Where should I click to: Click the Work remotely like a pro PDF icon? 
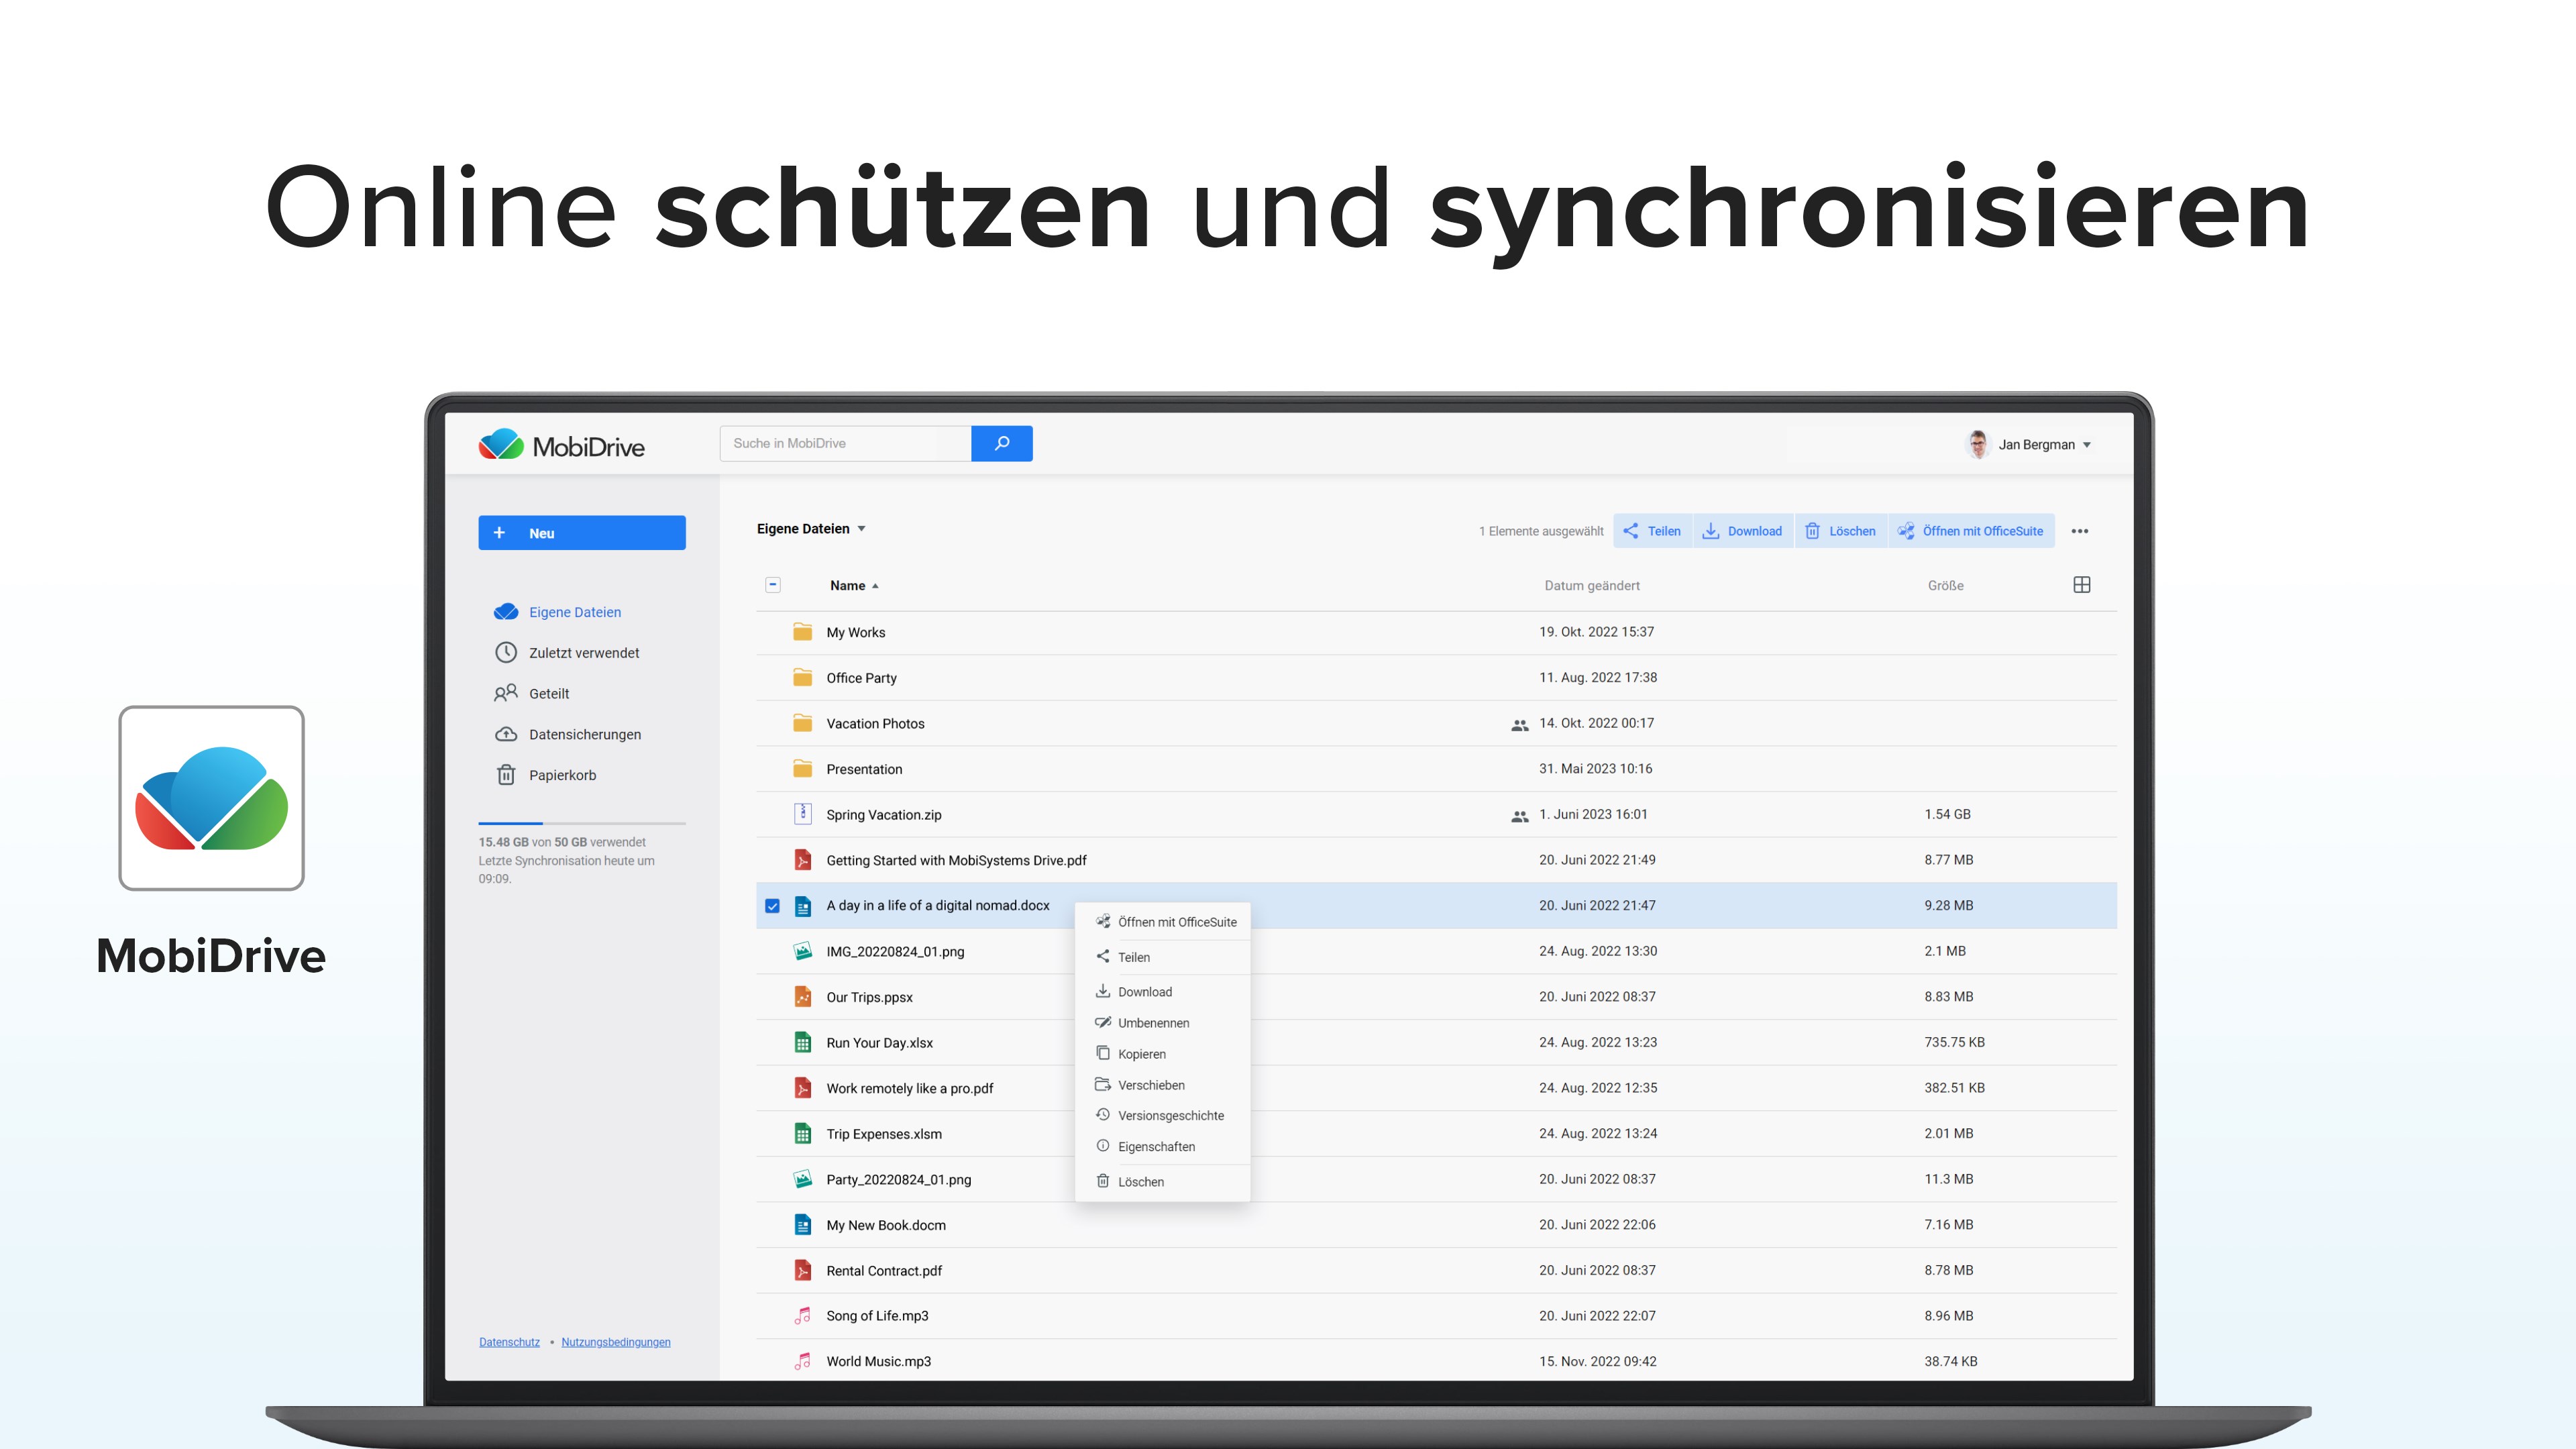pyautogui.click(x=802, y=1088)
